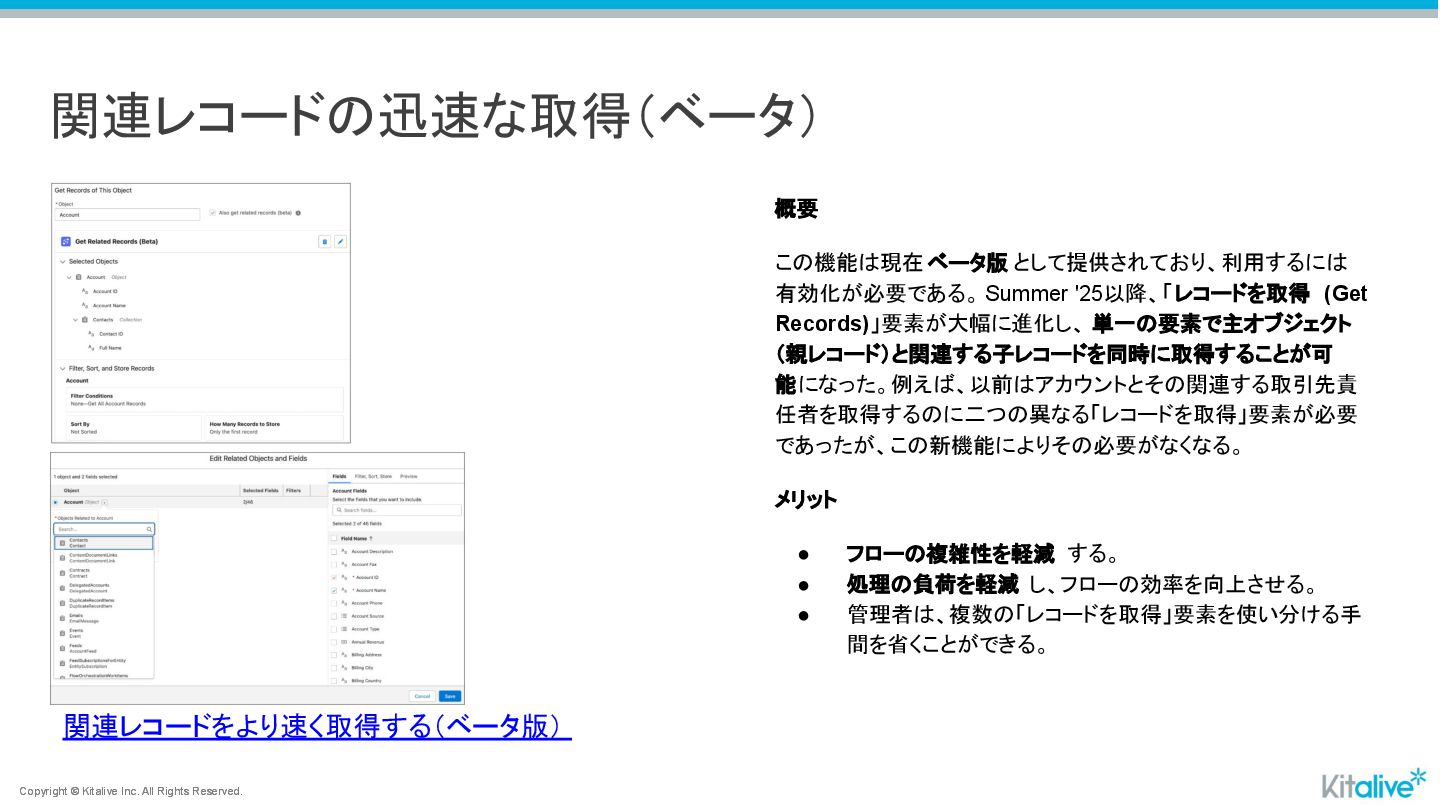Select the Account object radio button
The height and width of the screenshot is (810, 1440).
pyautogui.click(x=56, y=502)
